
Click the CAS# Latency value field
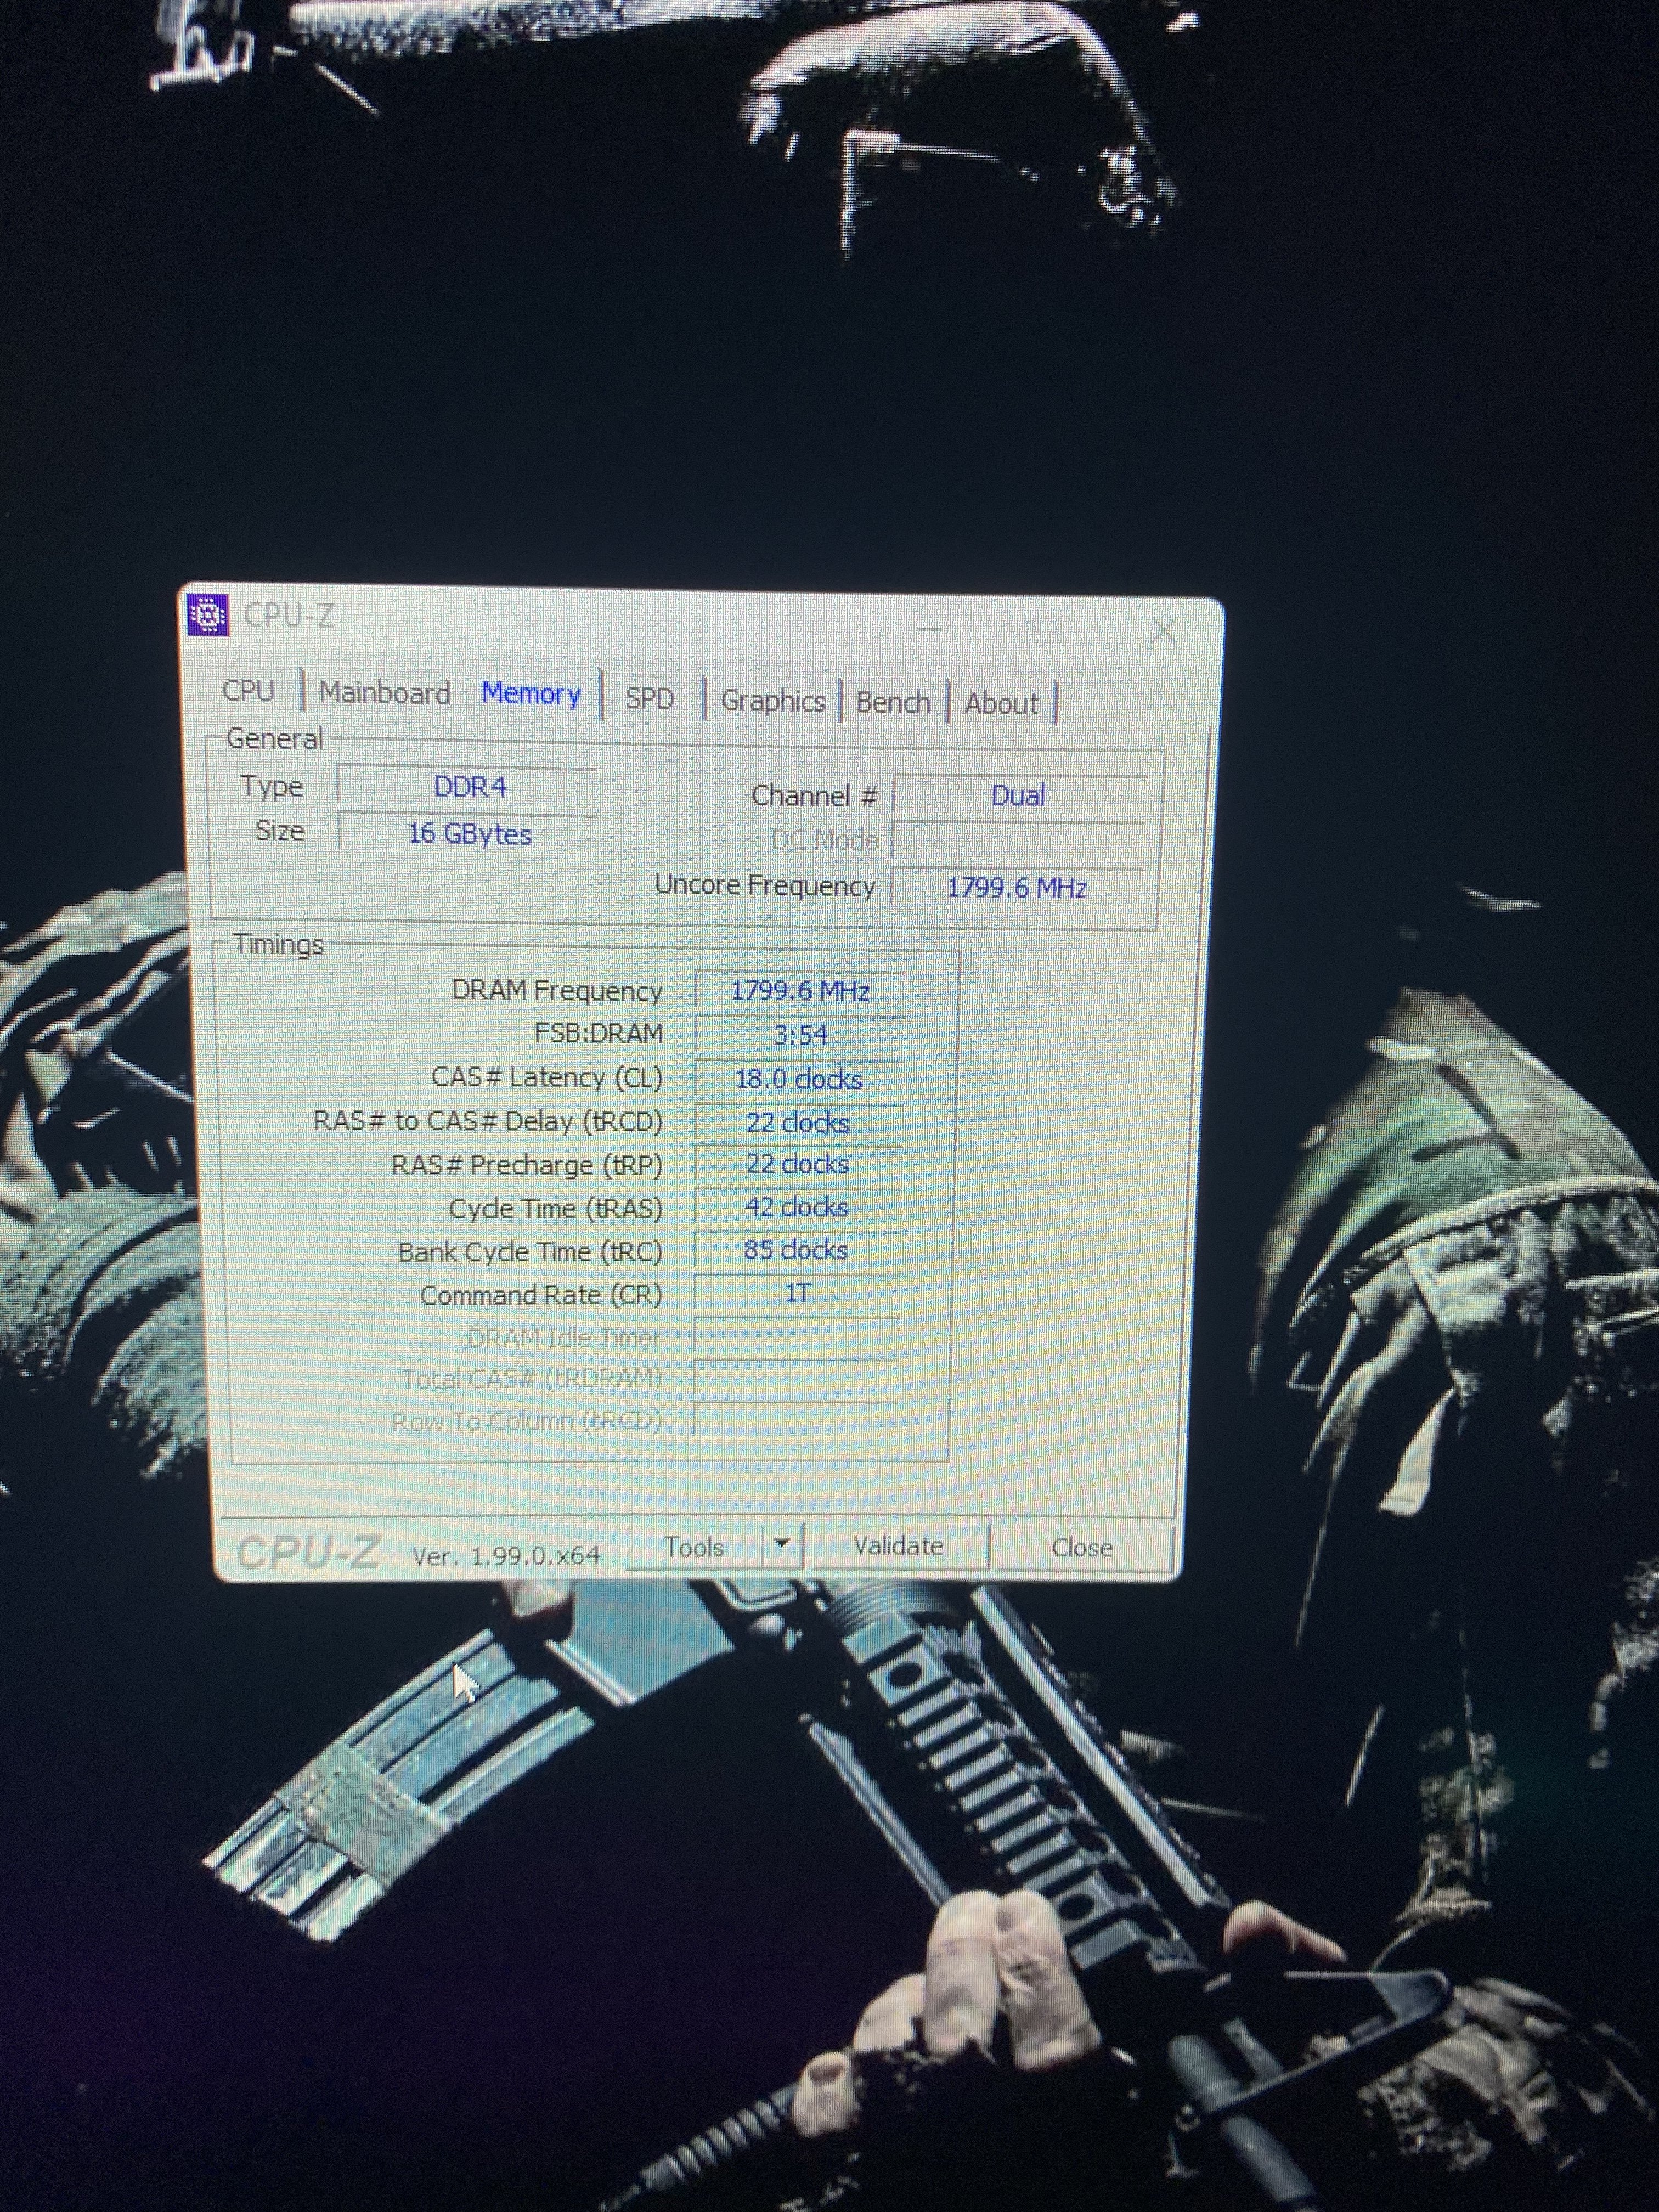(798, 1079)
